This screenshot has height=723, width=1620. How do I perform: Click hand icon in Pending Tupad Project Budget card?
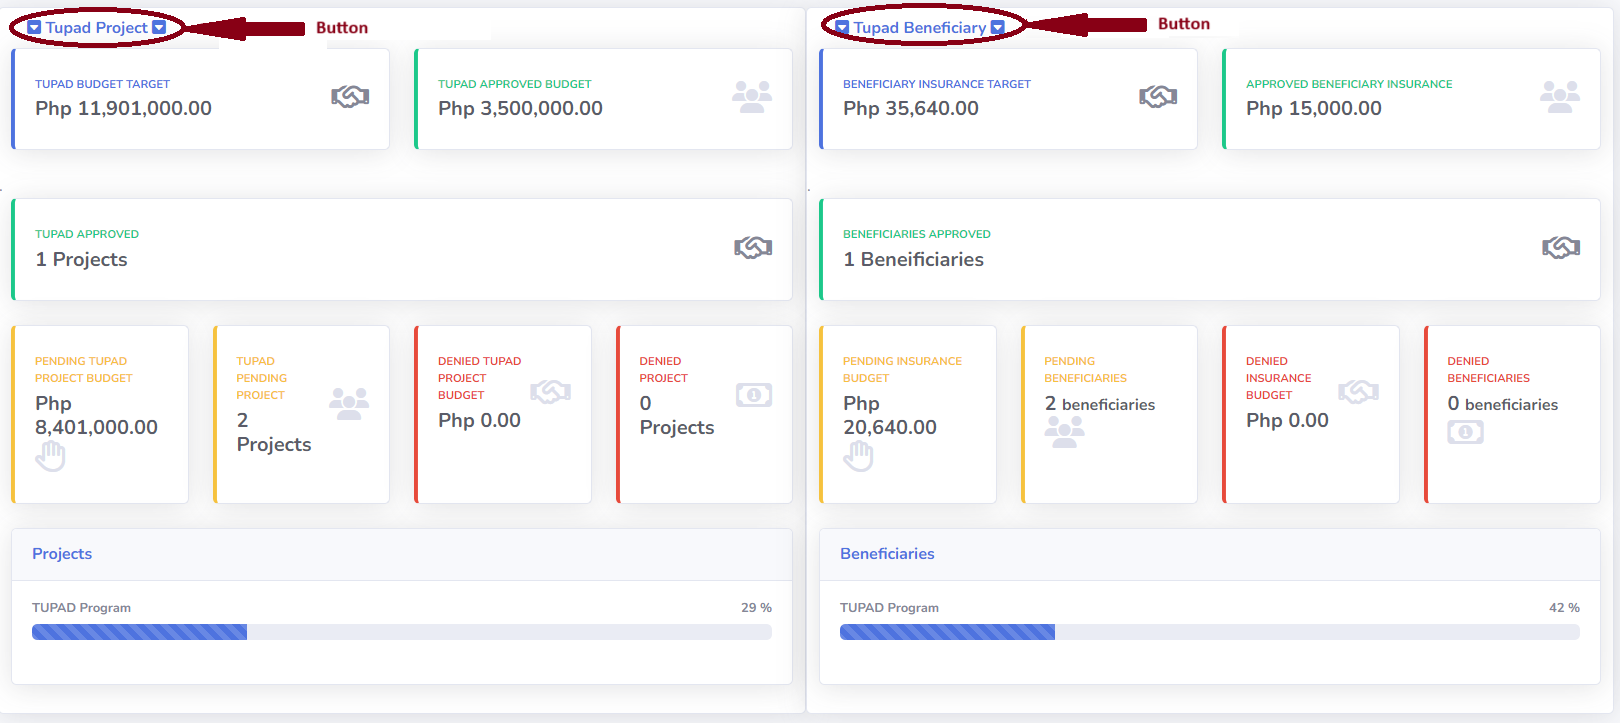(50, 457)
